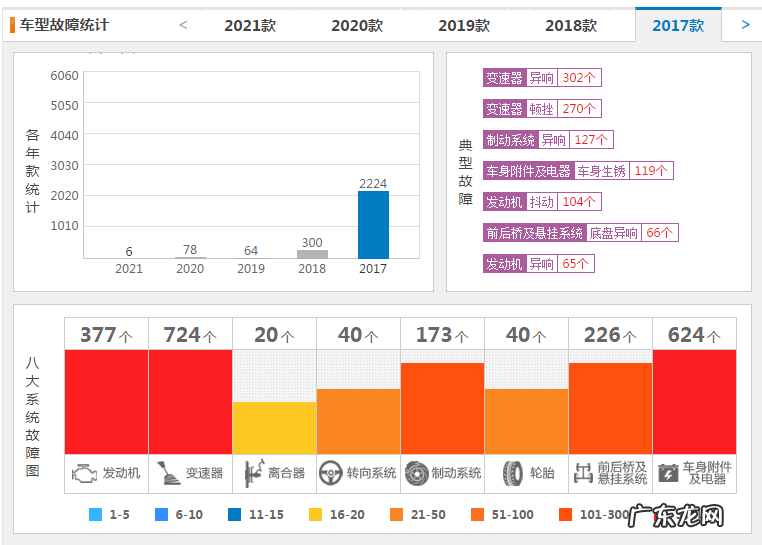
Task: Click the tire (轮胎) icon
Action: pyautogui.click(x=513, y=474)
